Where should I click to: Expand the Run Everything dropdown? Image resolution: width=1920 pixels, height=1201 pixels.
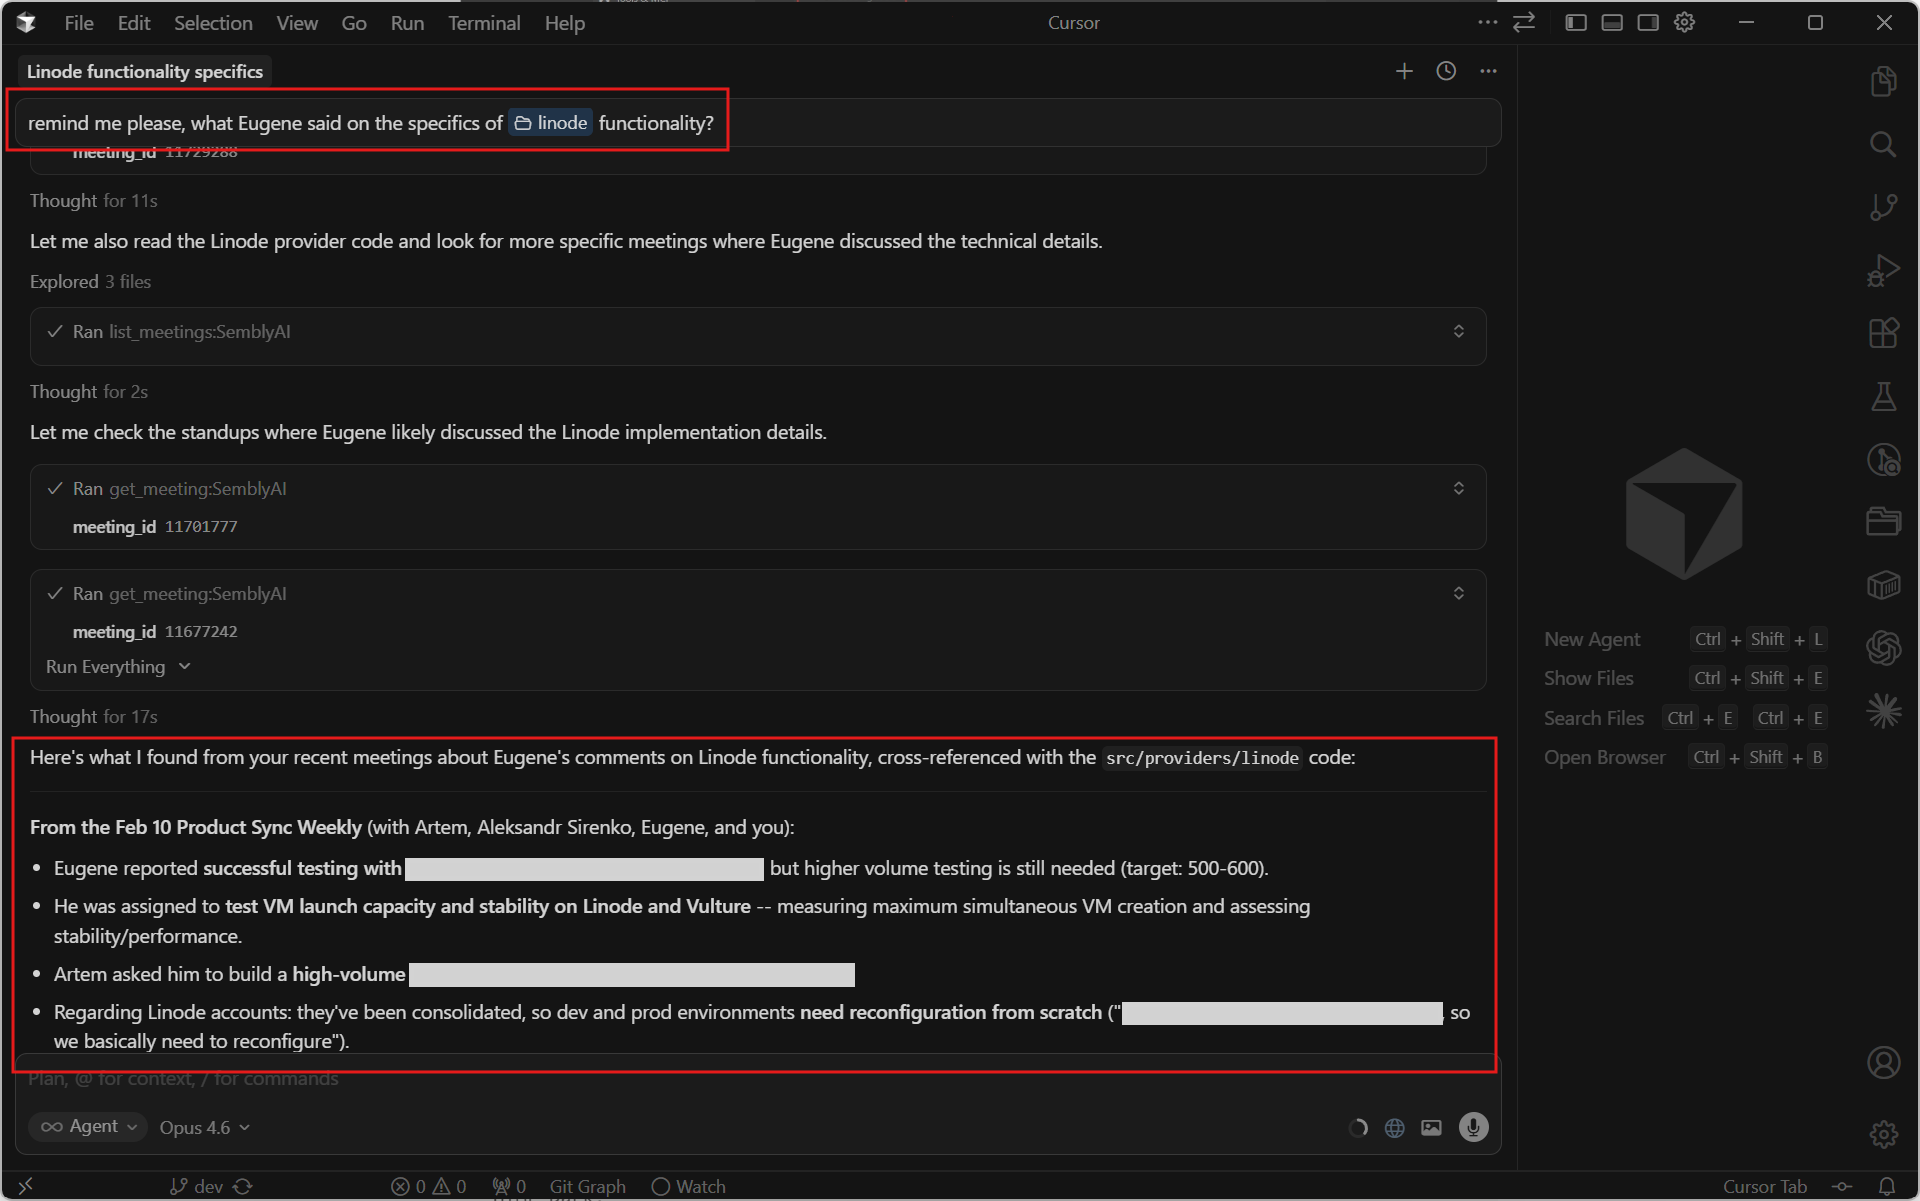pyautogui.click(x=117, y=667)
